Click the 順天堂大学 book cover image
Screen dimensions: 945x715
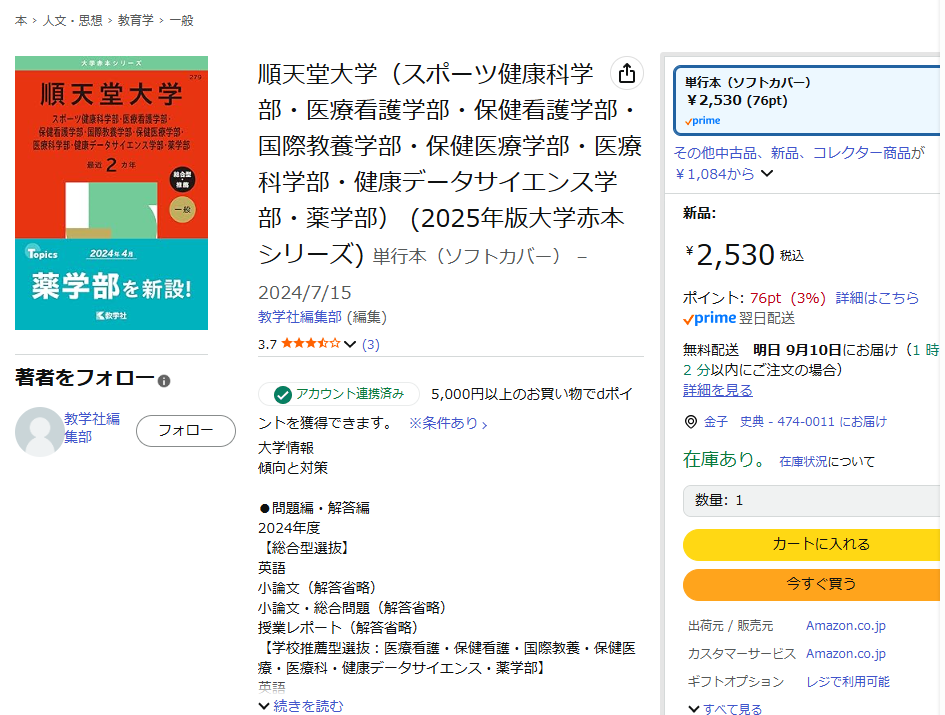[x=112, y=193]
